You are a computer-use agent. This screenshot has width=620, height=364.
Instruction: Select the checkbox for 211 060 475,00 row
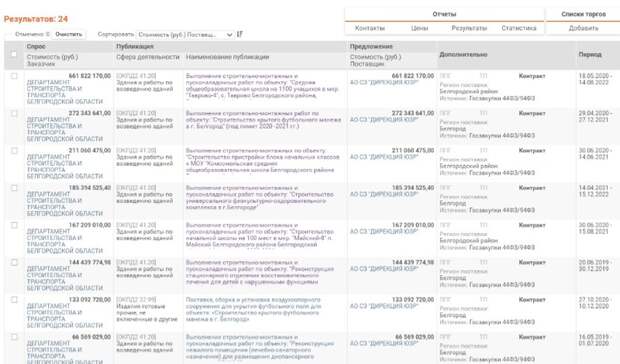[x=14, y=151]
